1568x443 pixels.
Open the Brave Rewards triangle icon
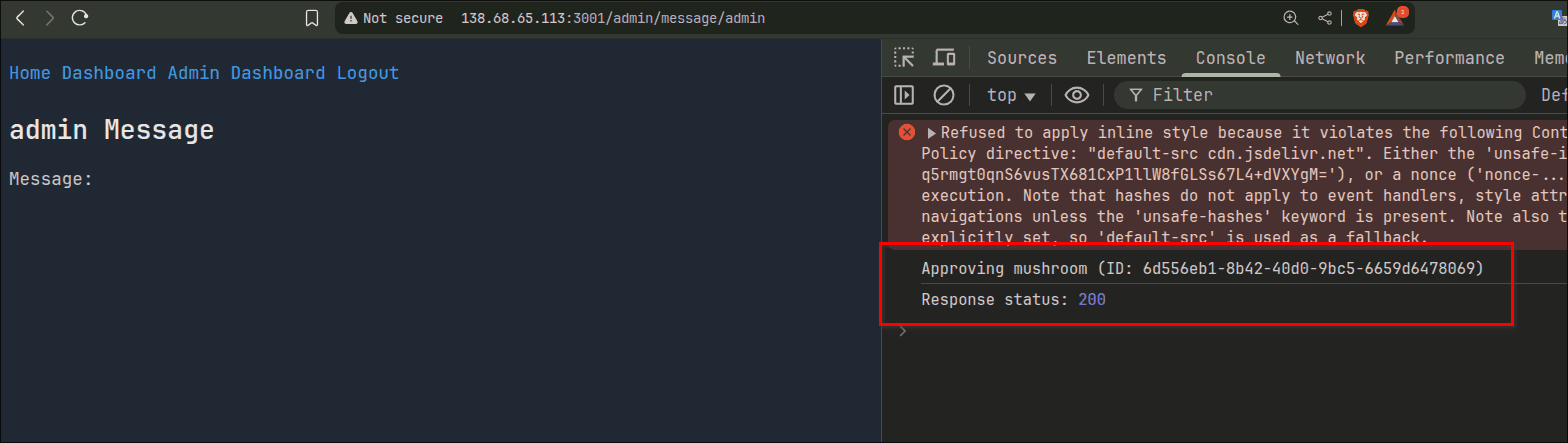click(1396, 18)
